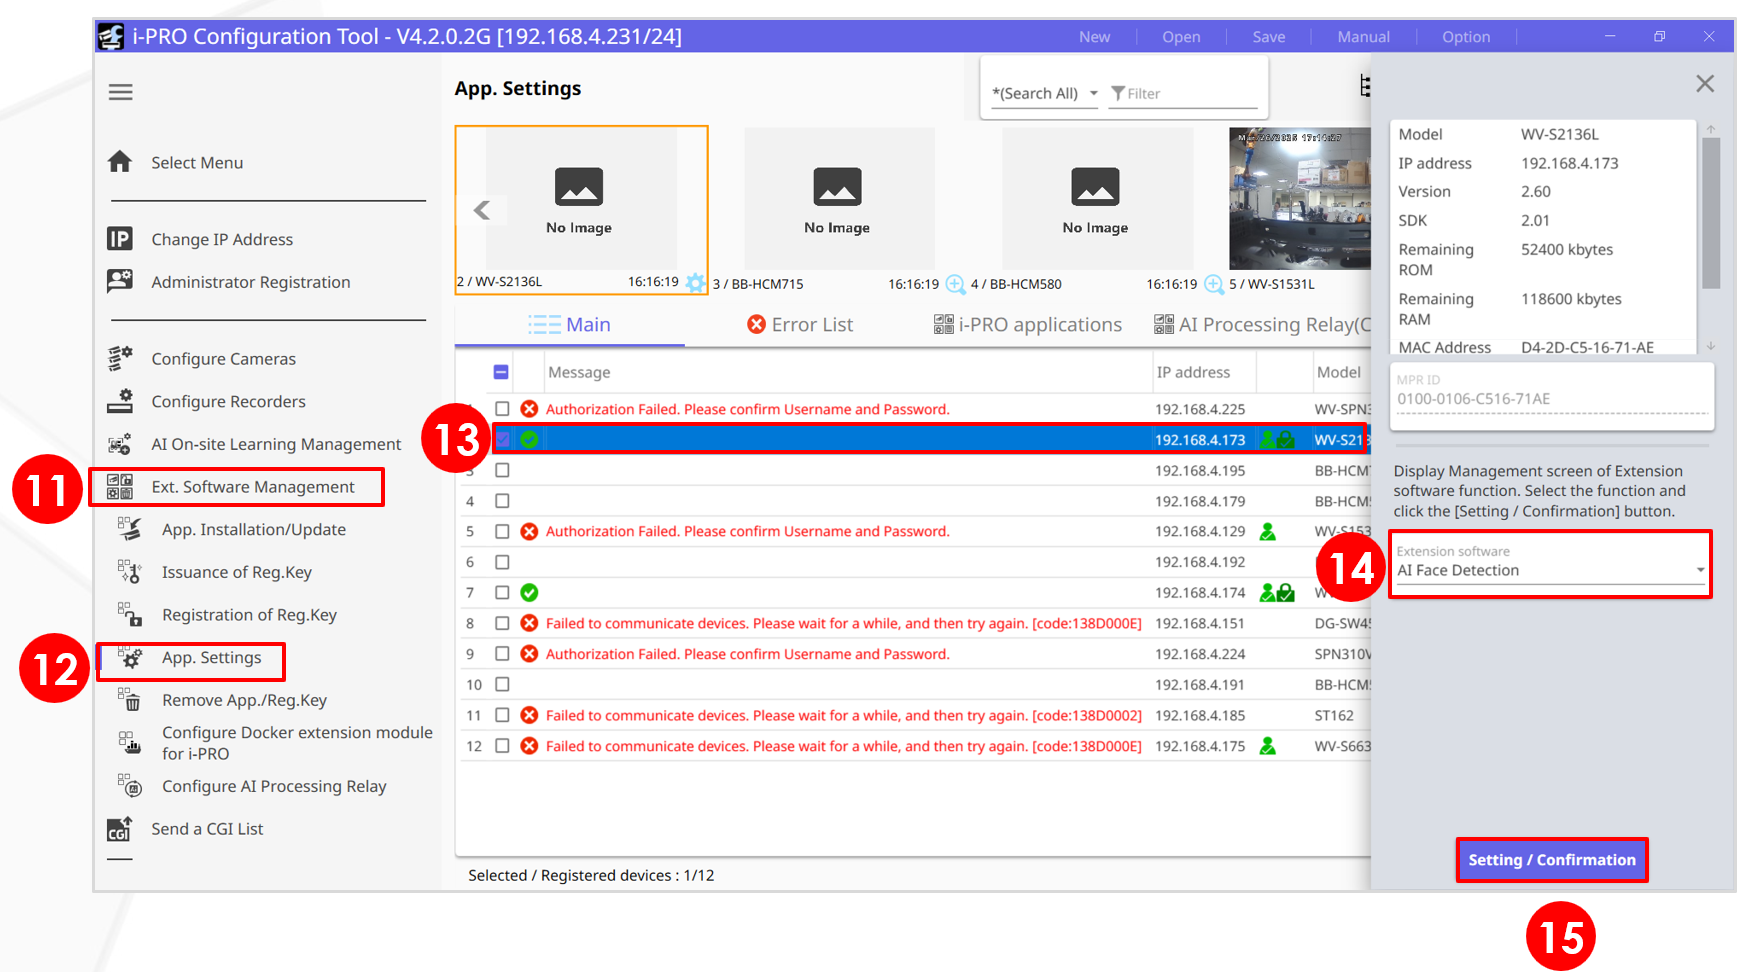Click the Setting / Confirmation button
The image size is (1742, 972).
[x=1552, y=860]
